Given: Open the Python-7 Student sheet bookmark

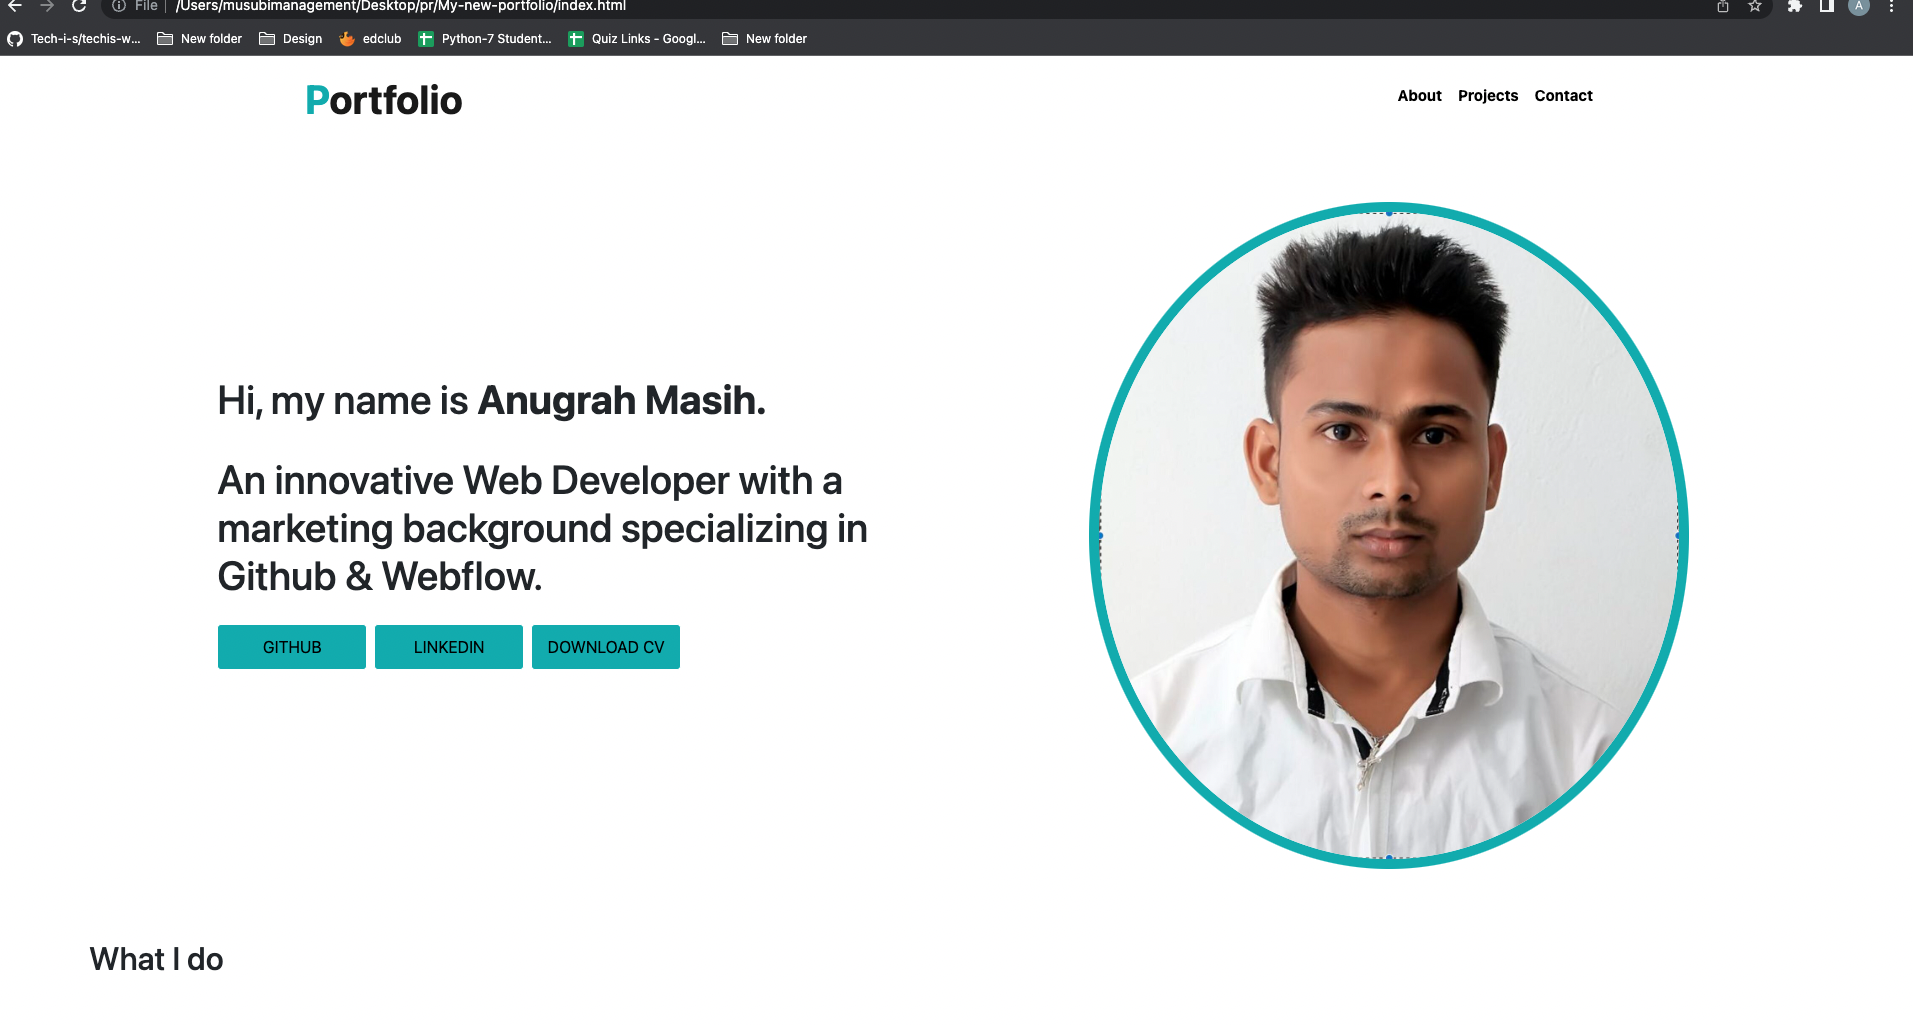Looking at the screenshot, I should 485,39.
